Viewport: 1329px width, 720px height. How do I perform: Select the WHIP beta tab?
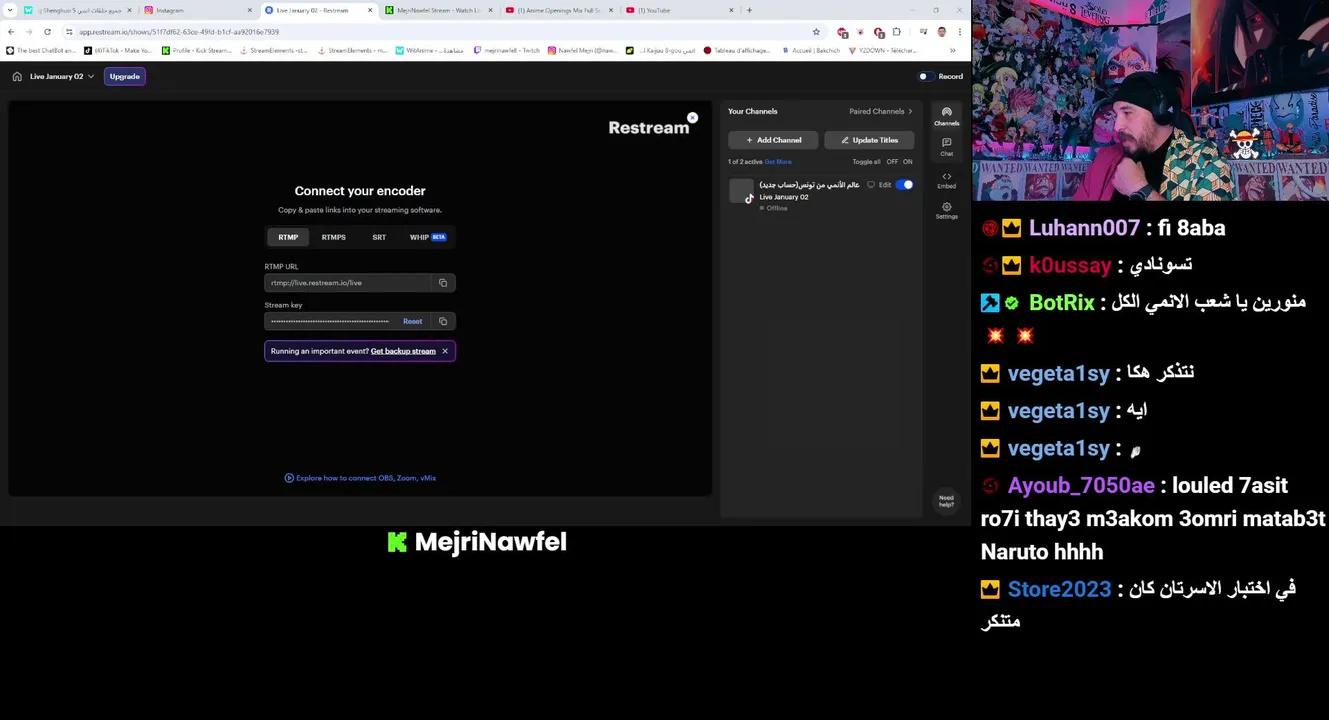pos(428,237)
